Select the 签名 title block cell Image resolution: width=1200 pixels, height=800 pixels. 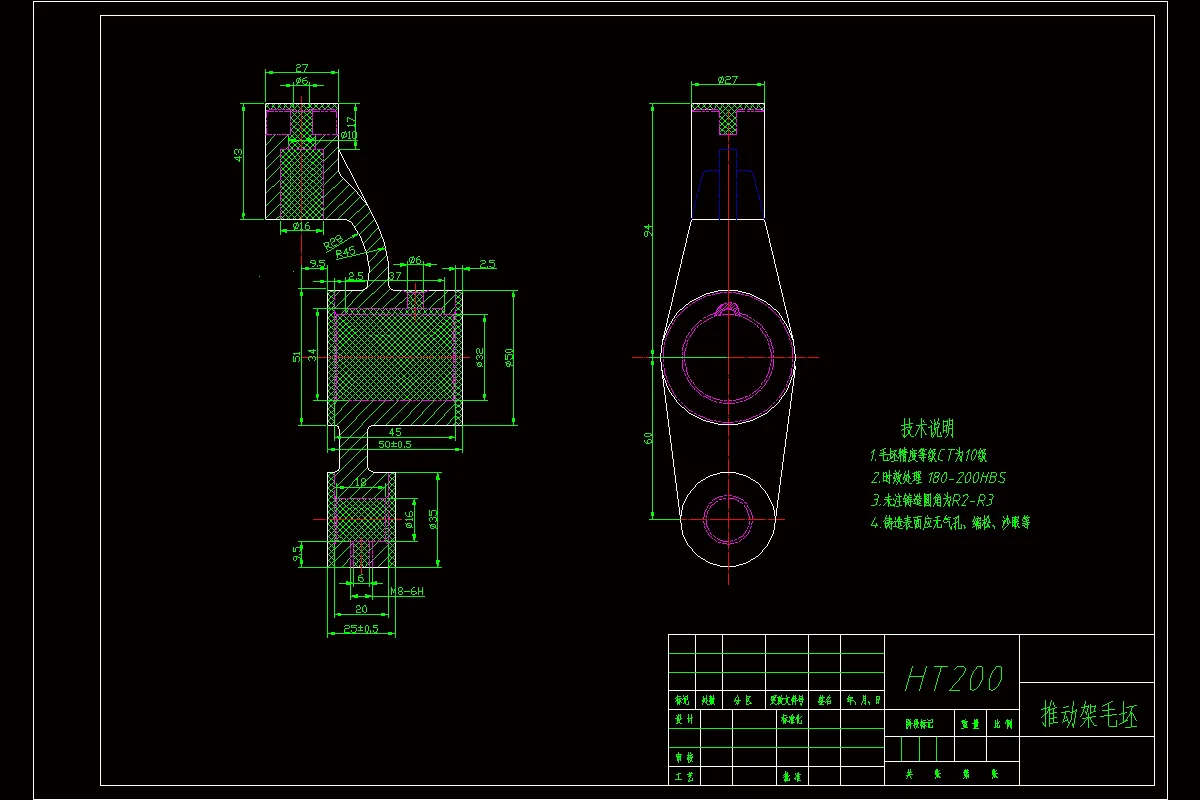pyautogui.click(x=825, y=701)
